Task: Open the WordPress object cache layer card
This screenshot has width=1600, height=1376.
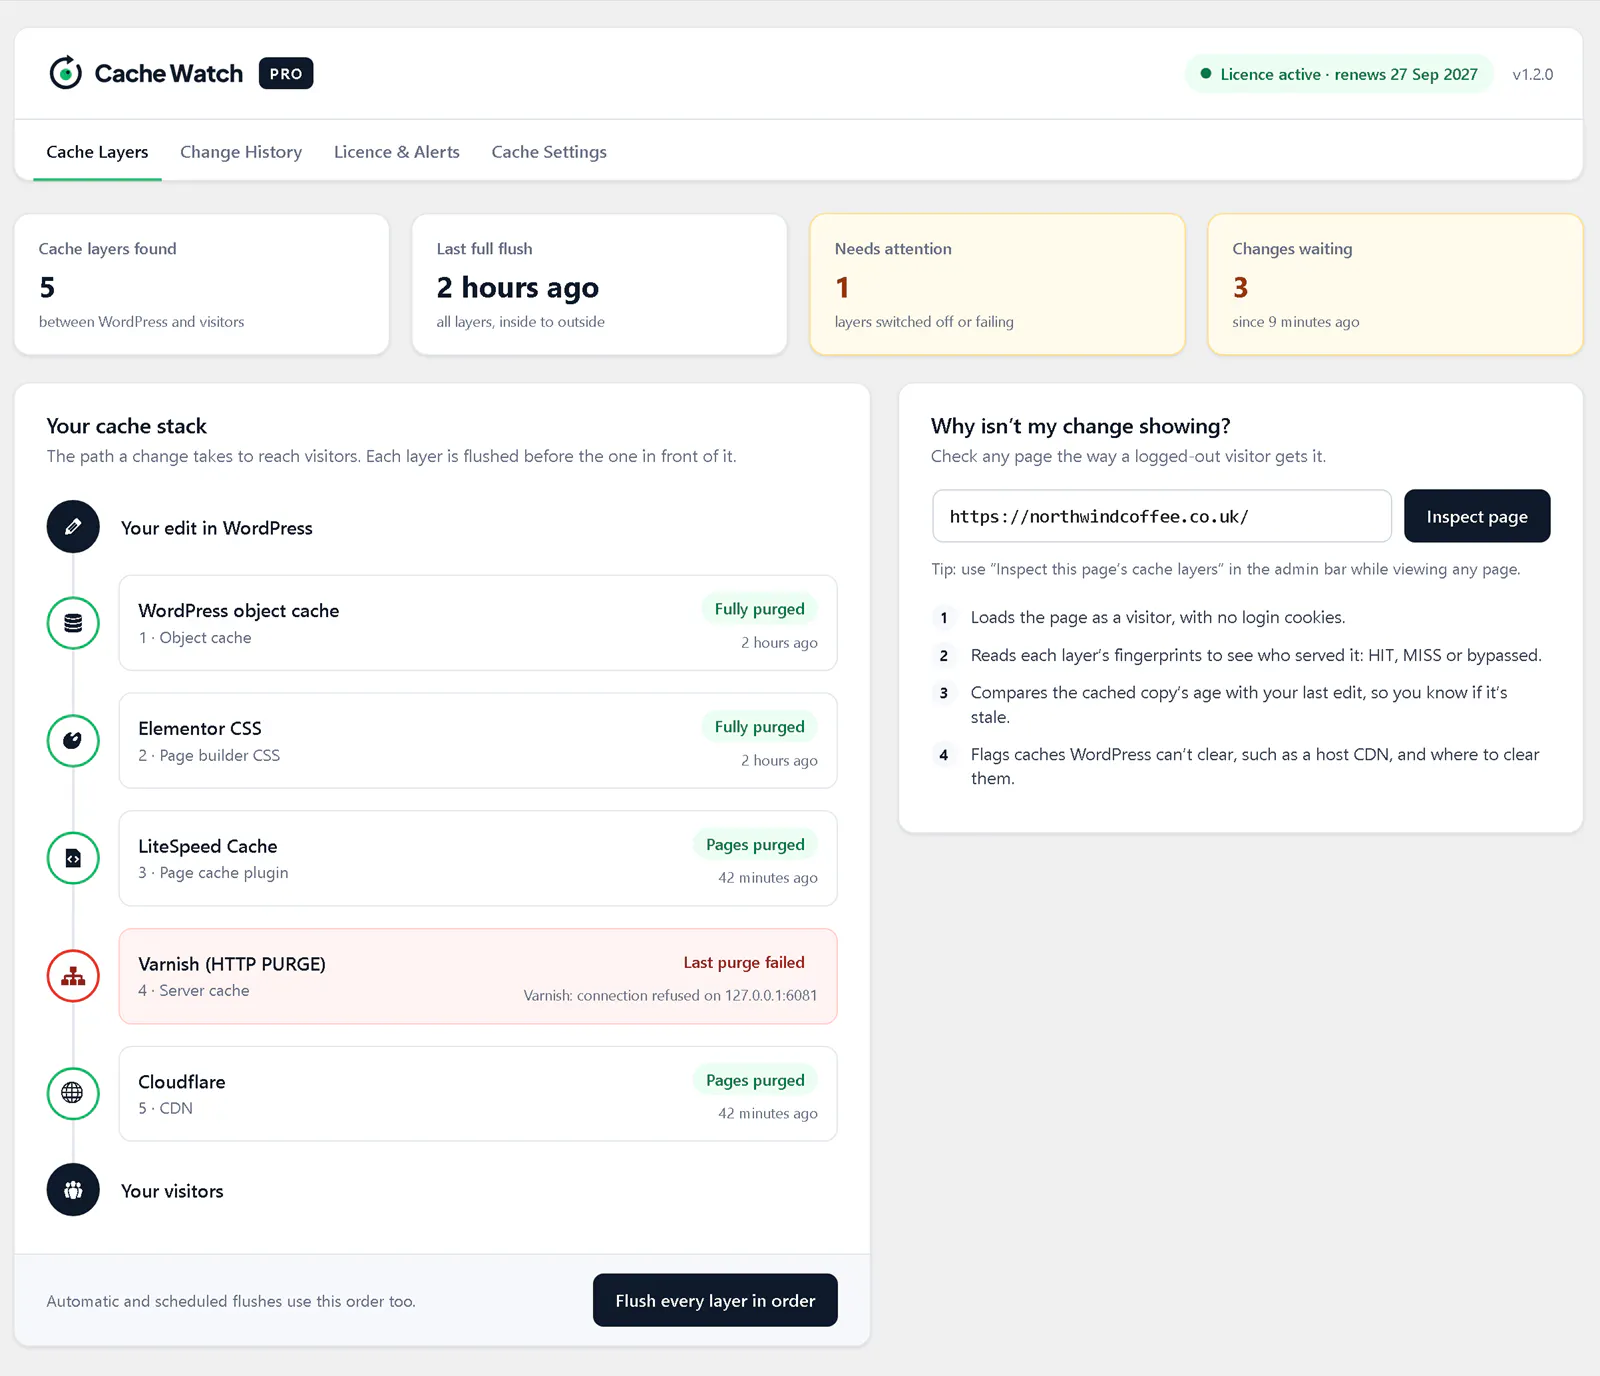Action: click(478, 623)
